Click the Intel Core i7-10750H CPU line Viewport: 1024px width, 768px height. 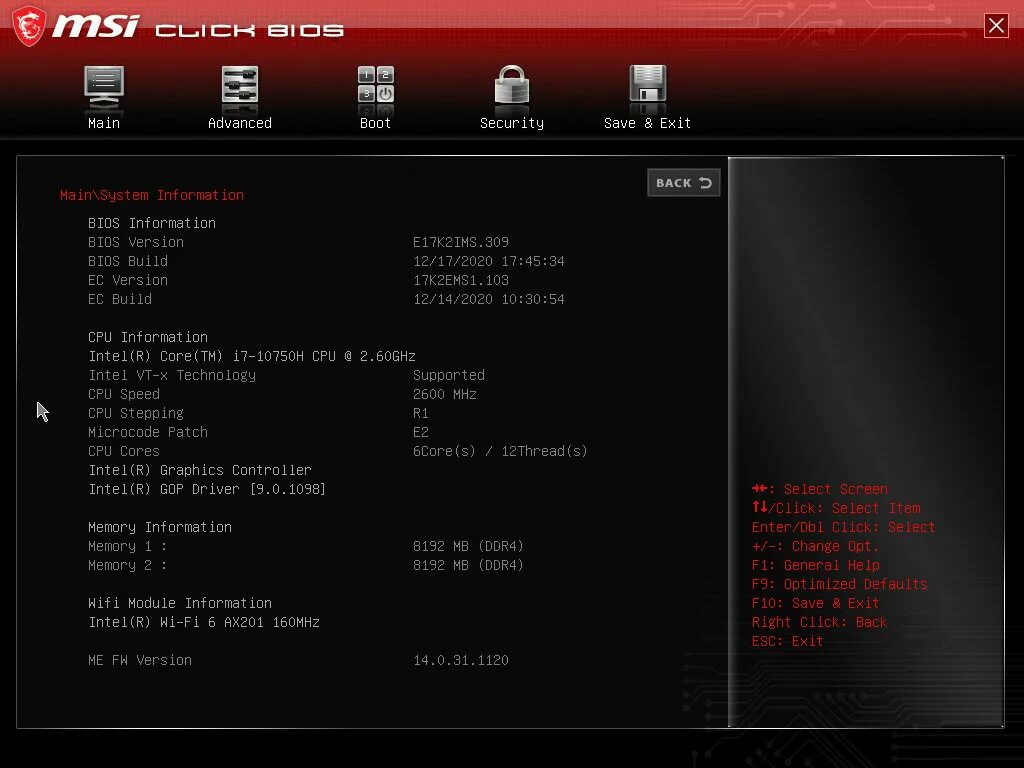click(252, 356)
